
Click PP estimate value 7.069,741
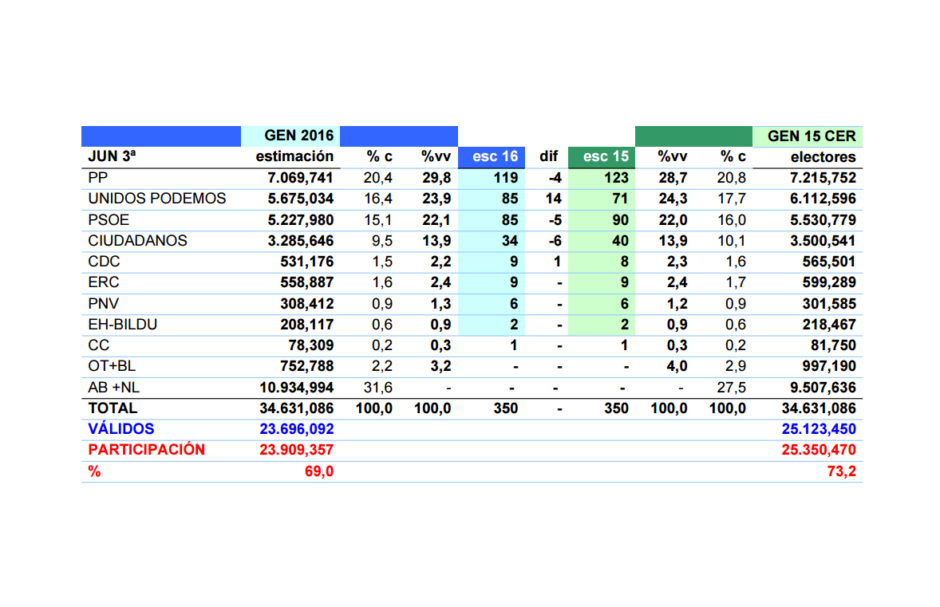pos(300,178)
